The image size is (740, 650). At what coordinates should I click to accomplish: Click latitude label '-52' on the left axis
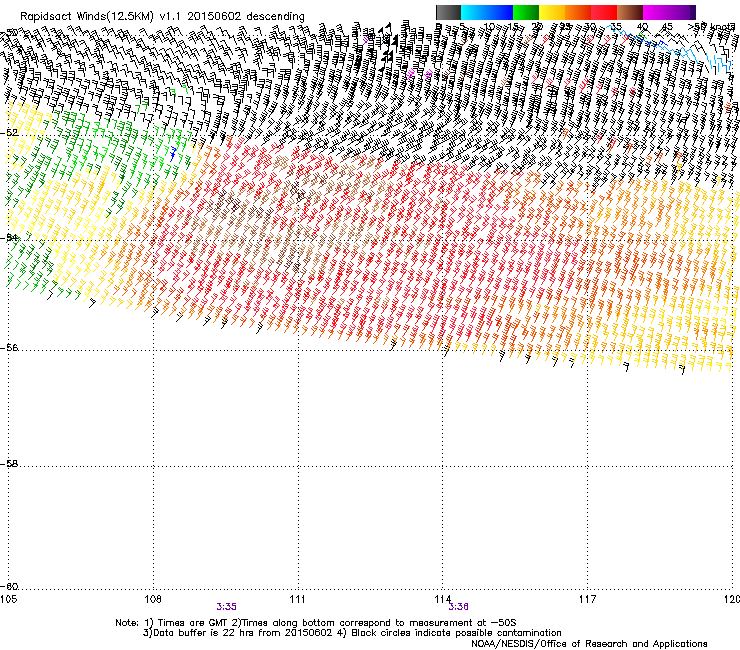click(x=9, y=133)
